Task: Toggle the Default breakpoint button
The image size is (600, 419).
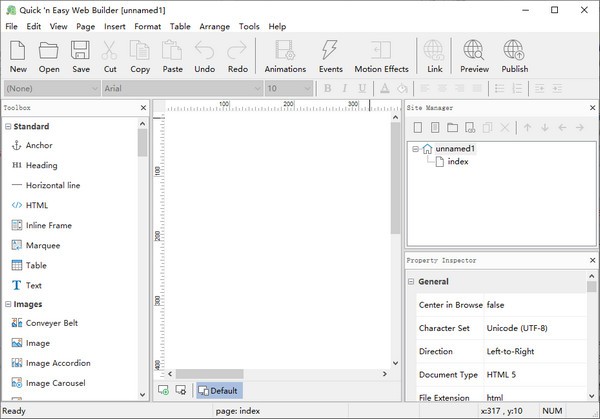Action: [218, 391]
